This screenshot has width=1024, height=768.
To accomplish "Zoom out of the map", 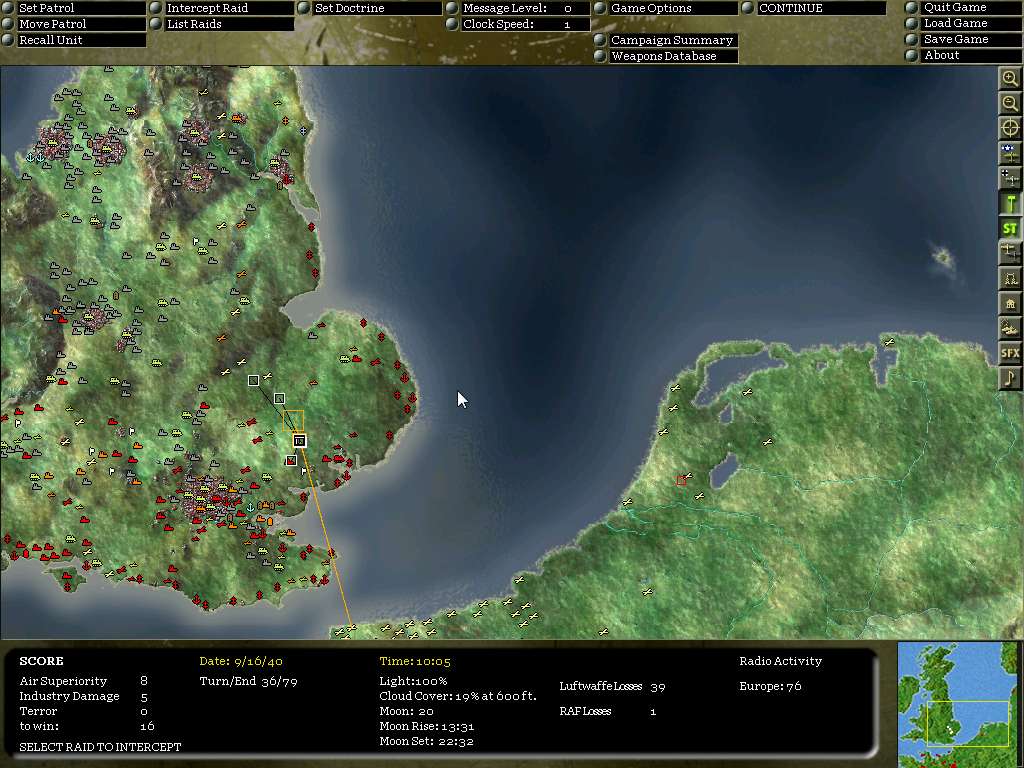I will coord(1010,103).
